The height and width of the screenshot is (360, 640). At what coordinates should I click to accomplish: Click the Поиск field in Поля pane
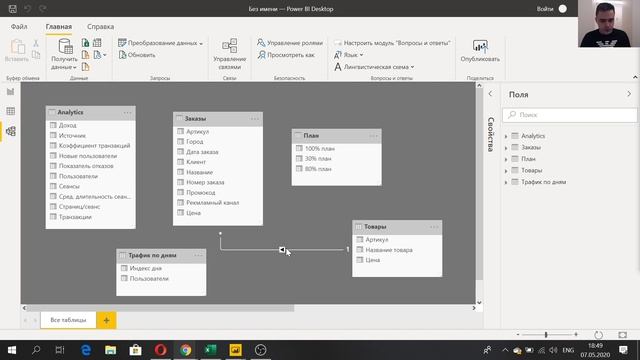click(570, 115)
